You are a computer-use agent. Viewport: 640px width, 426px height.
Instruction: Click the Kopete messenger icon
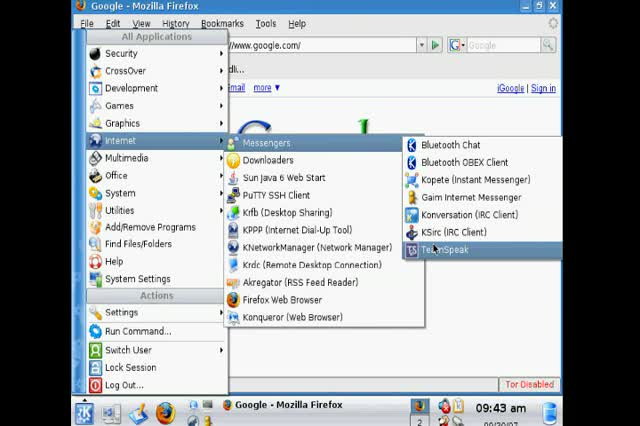[x=411, y=180]
